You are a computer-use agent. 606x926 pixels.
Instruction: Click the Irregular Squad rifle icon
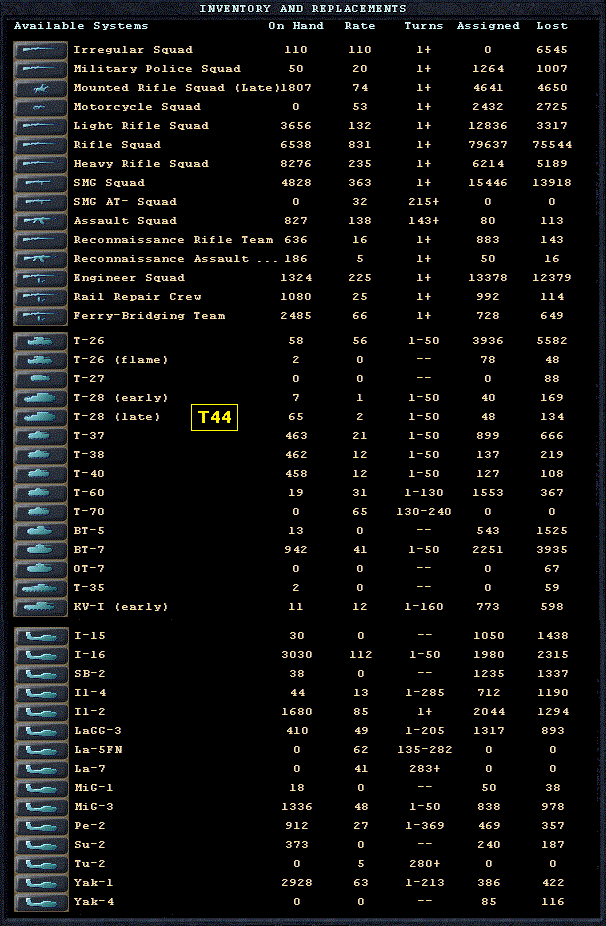(40, 50)
